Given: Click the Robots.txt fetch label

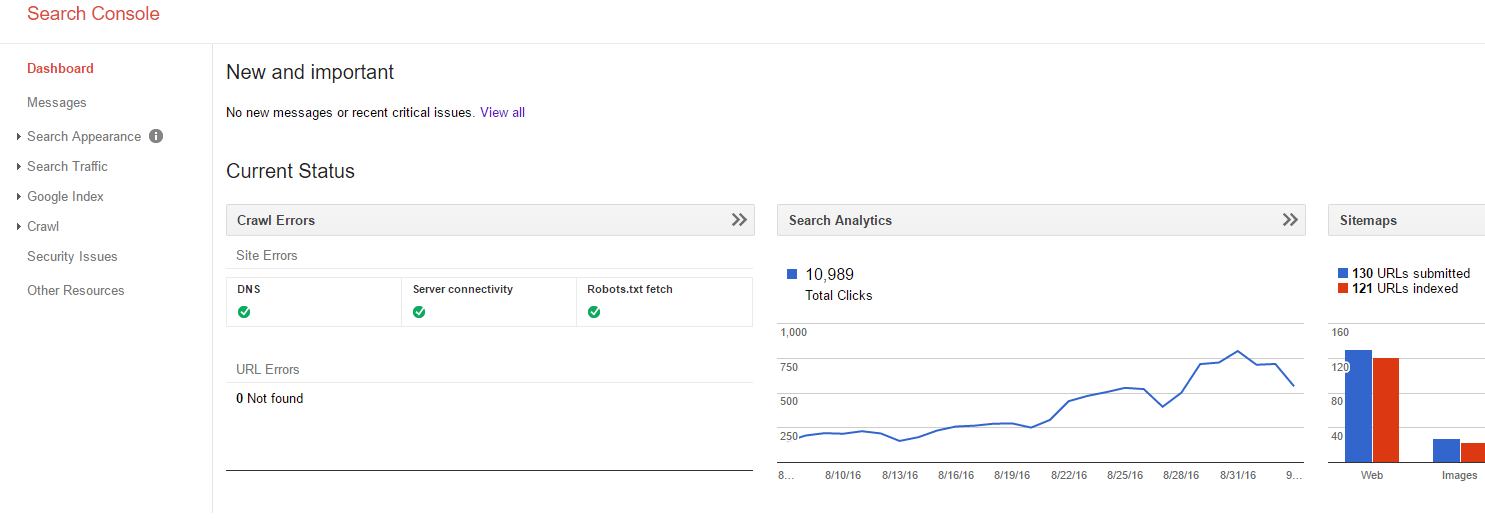Looking at the screenshot, I should (x=630, y=289).
